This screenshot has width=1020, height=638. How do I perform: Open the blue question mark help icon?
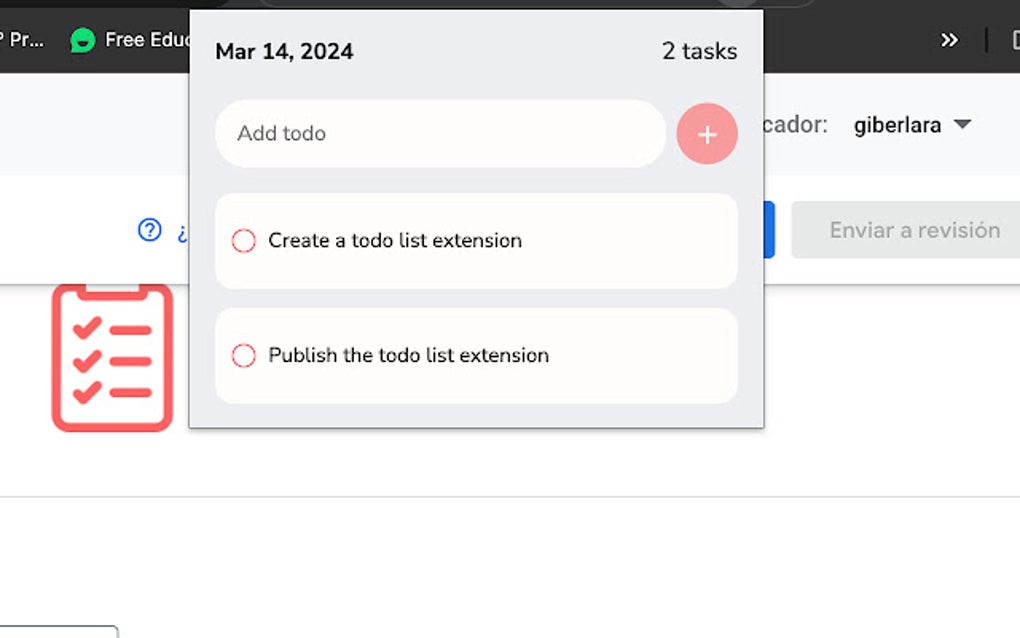(x=148, y=229)
